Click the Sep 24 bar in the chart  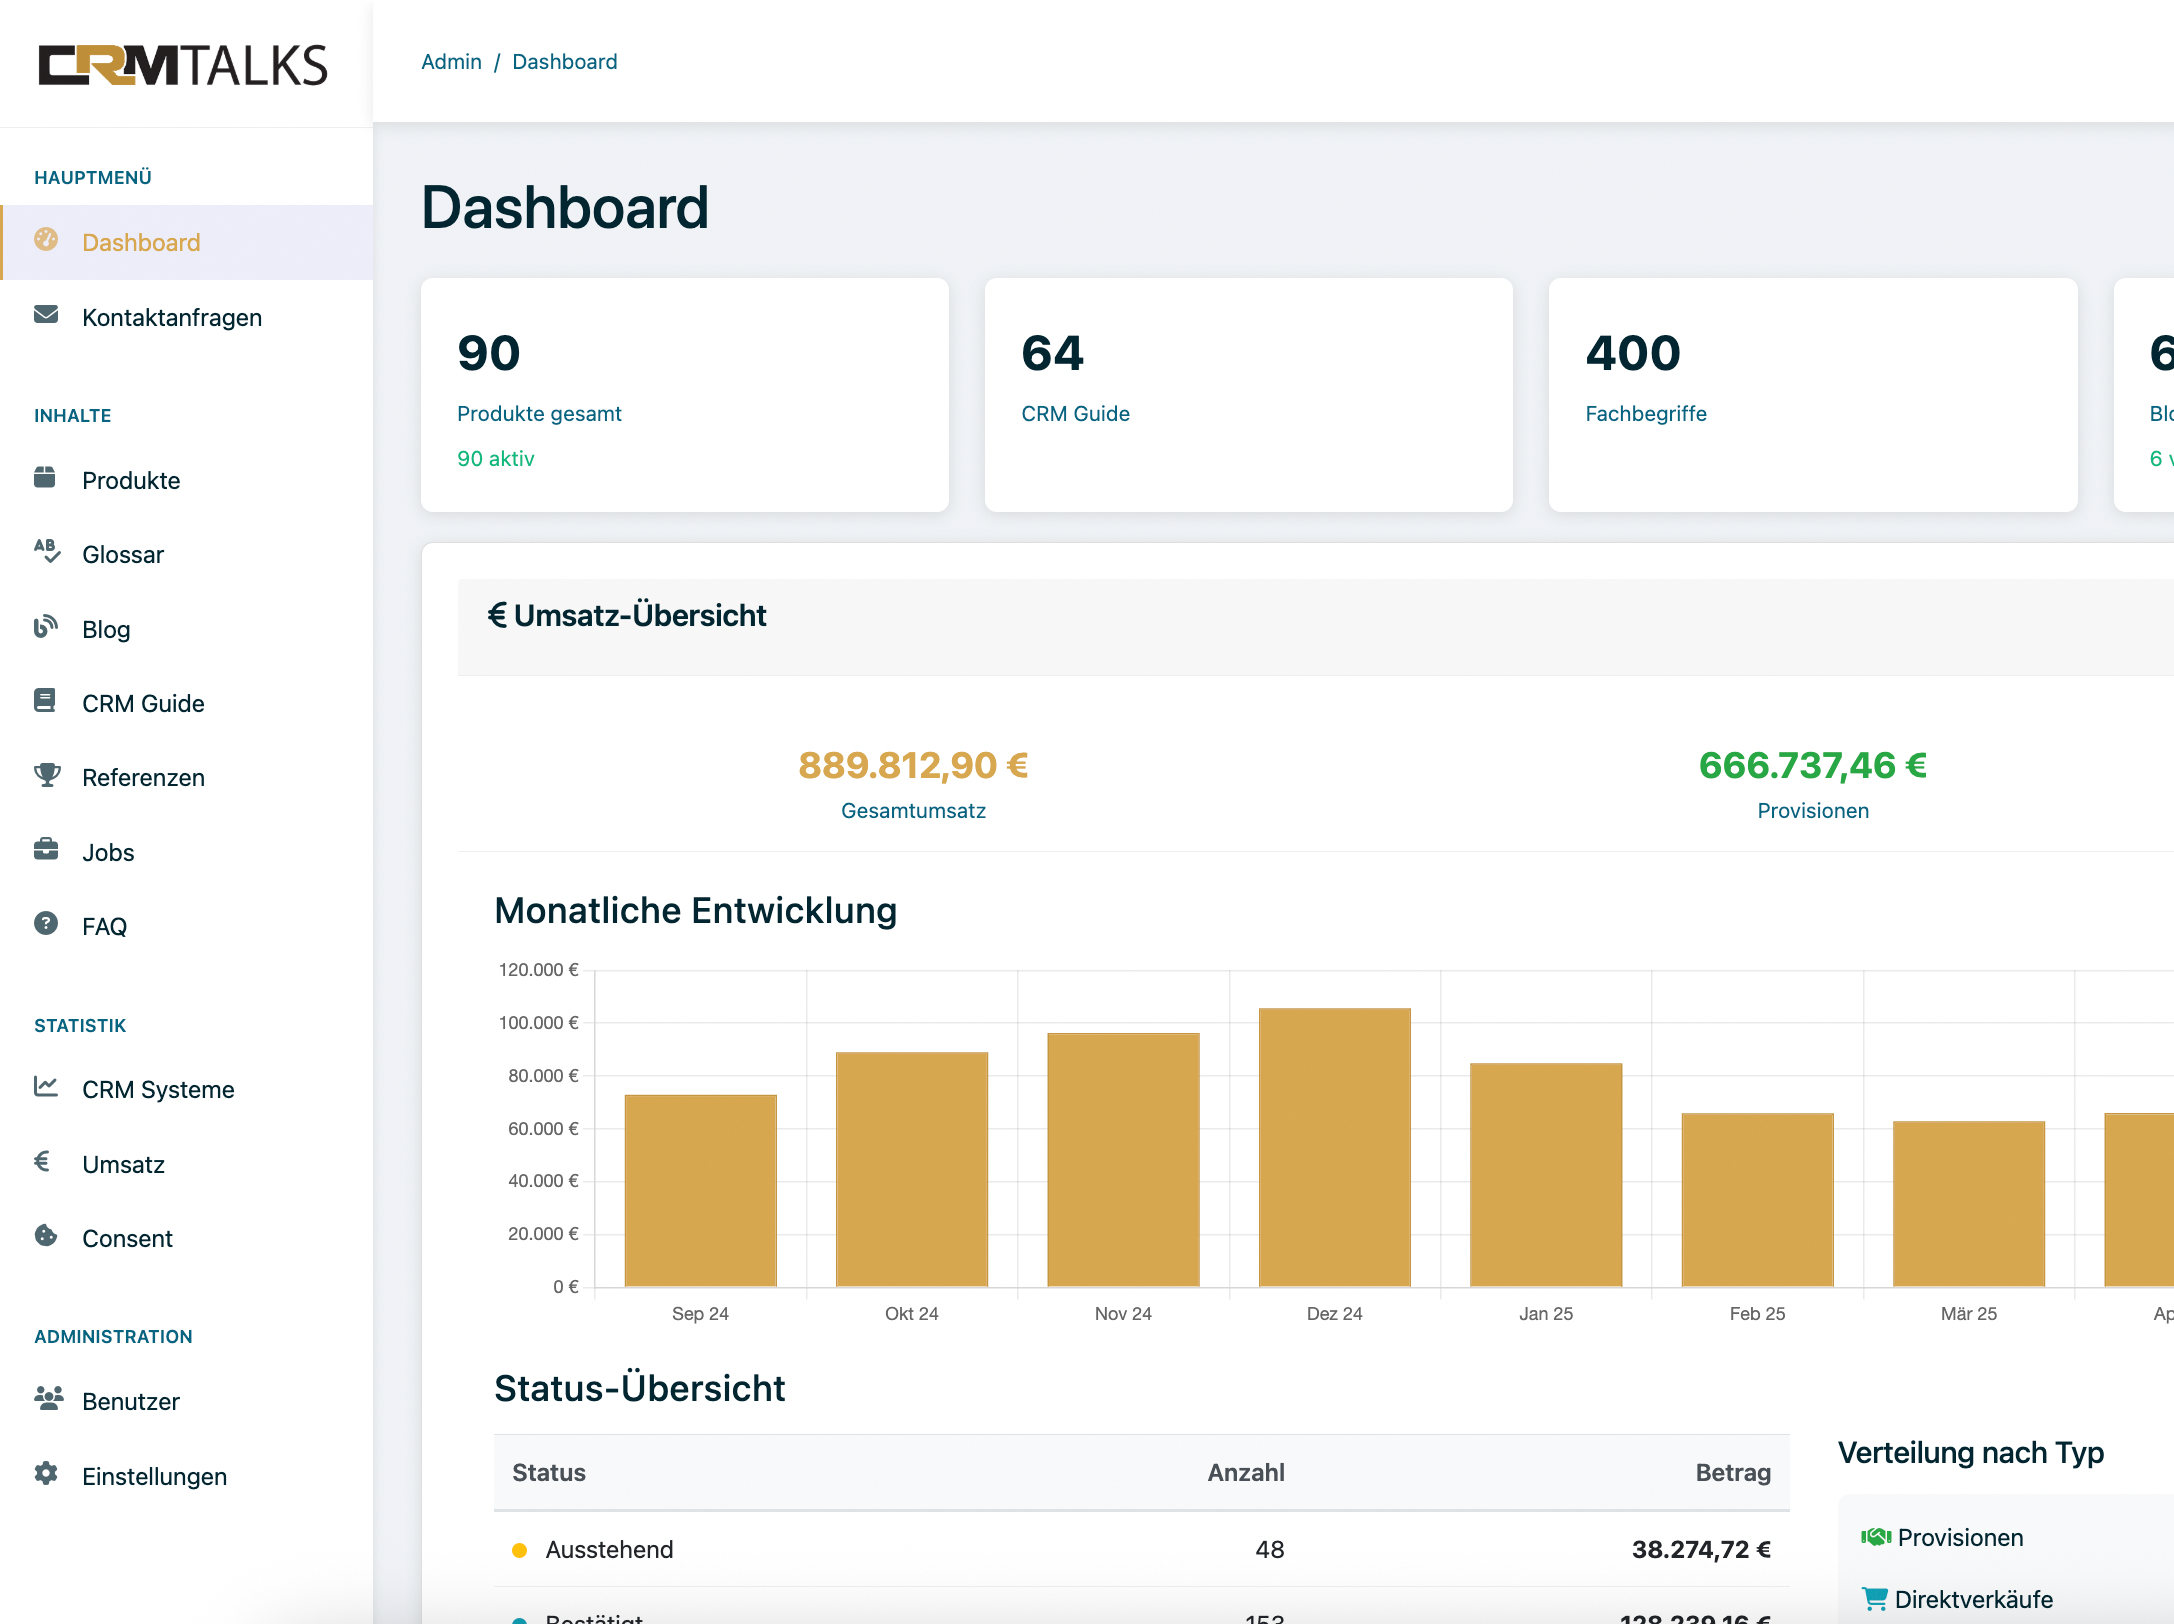(x=701, y=1190)
